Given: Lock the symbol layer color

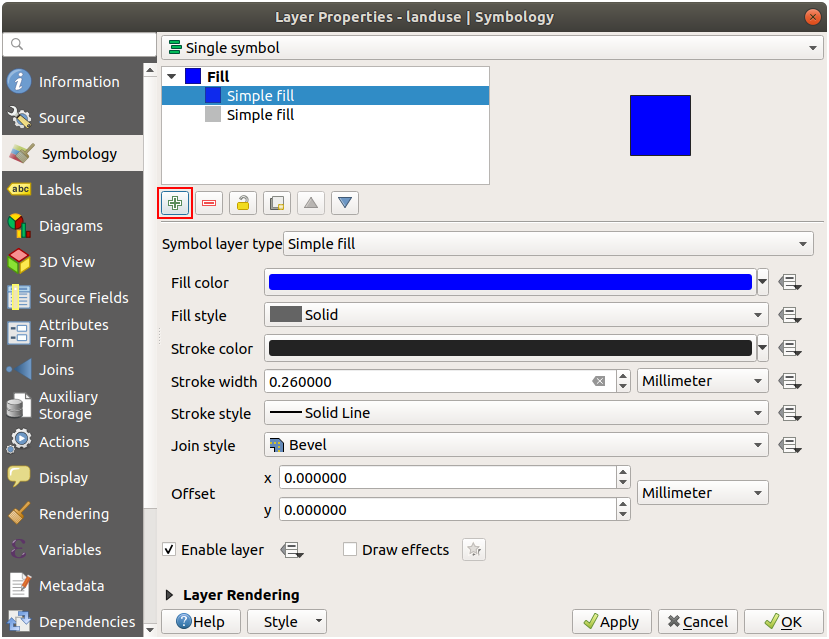Looking at the screenshot, I should point(243,203).
